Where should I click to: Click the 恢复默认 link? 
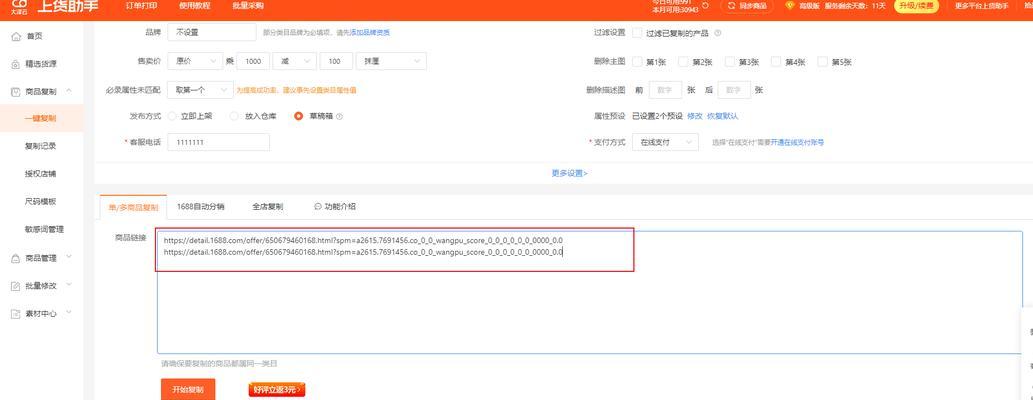[723, 116]
